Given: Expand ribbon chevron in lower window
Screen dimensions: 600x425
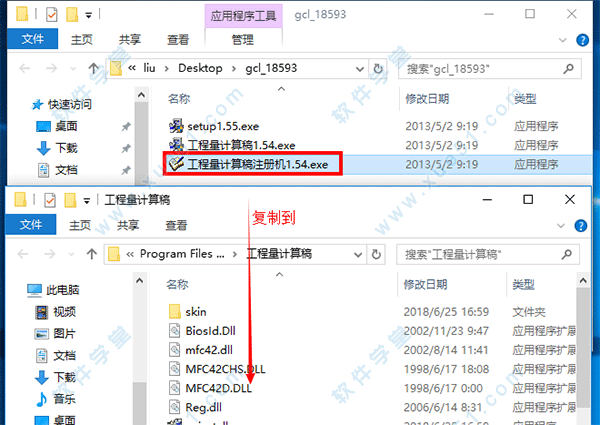Looking at the screenshot, I should (x=561, y=225).
